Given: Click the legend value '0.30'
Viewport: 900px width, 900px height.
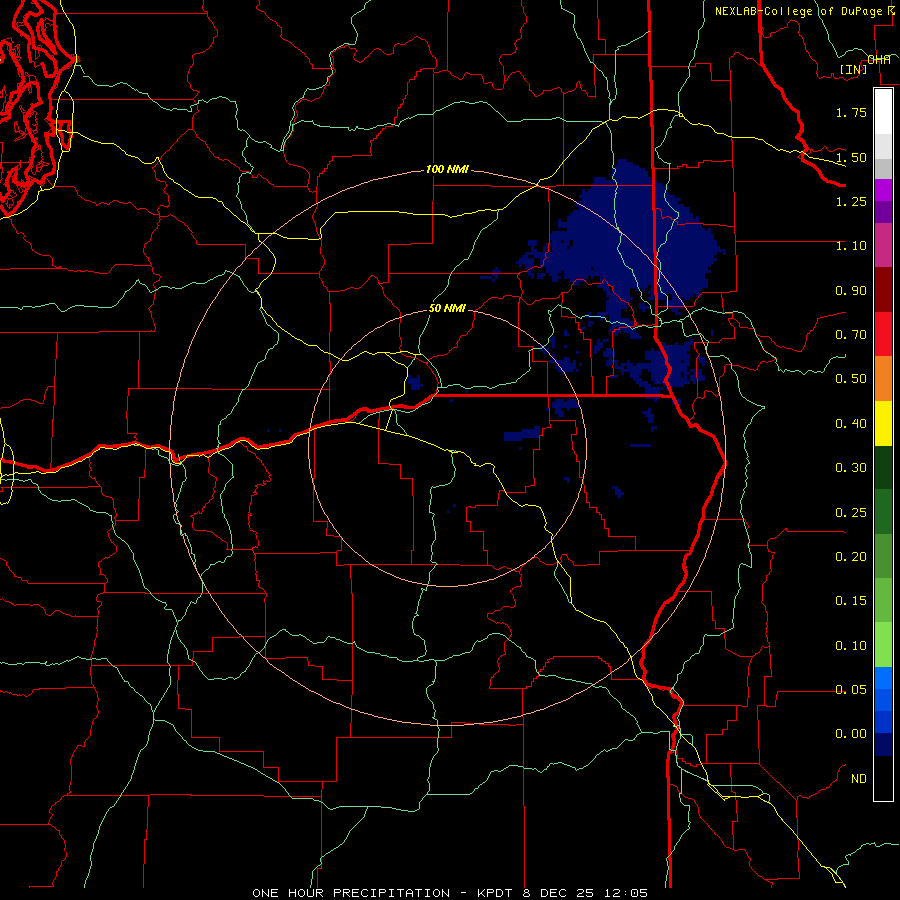Looking at the screenshot, I should click(851, 468).
